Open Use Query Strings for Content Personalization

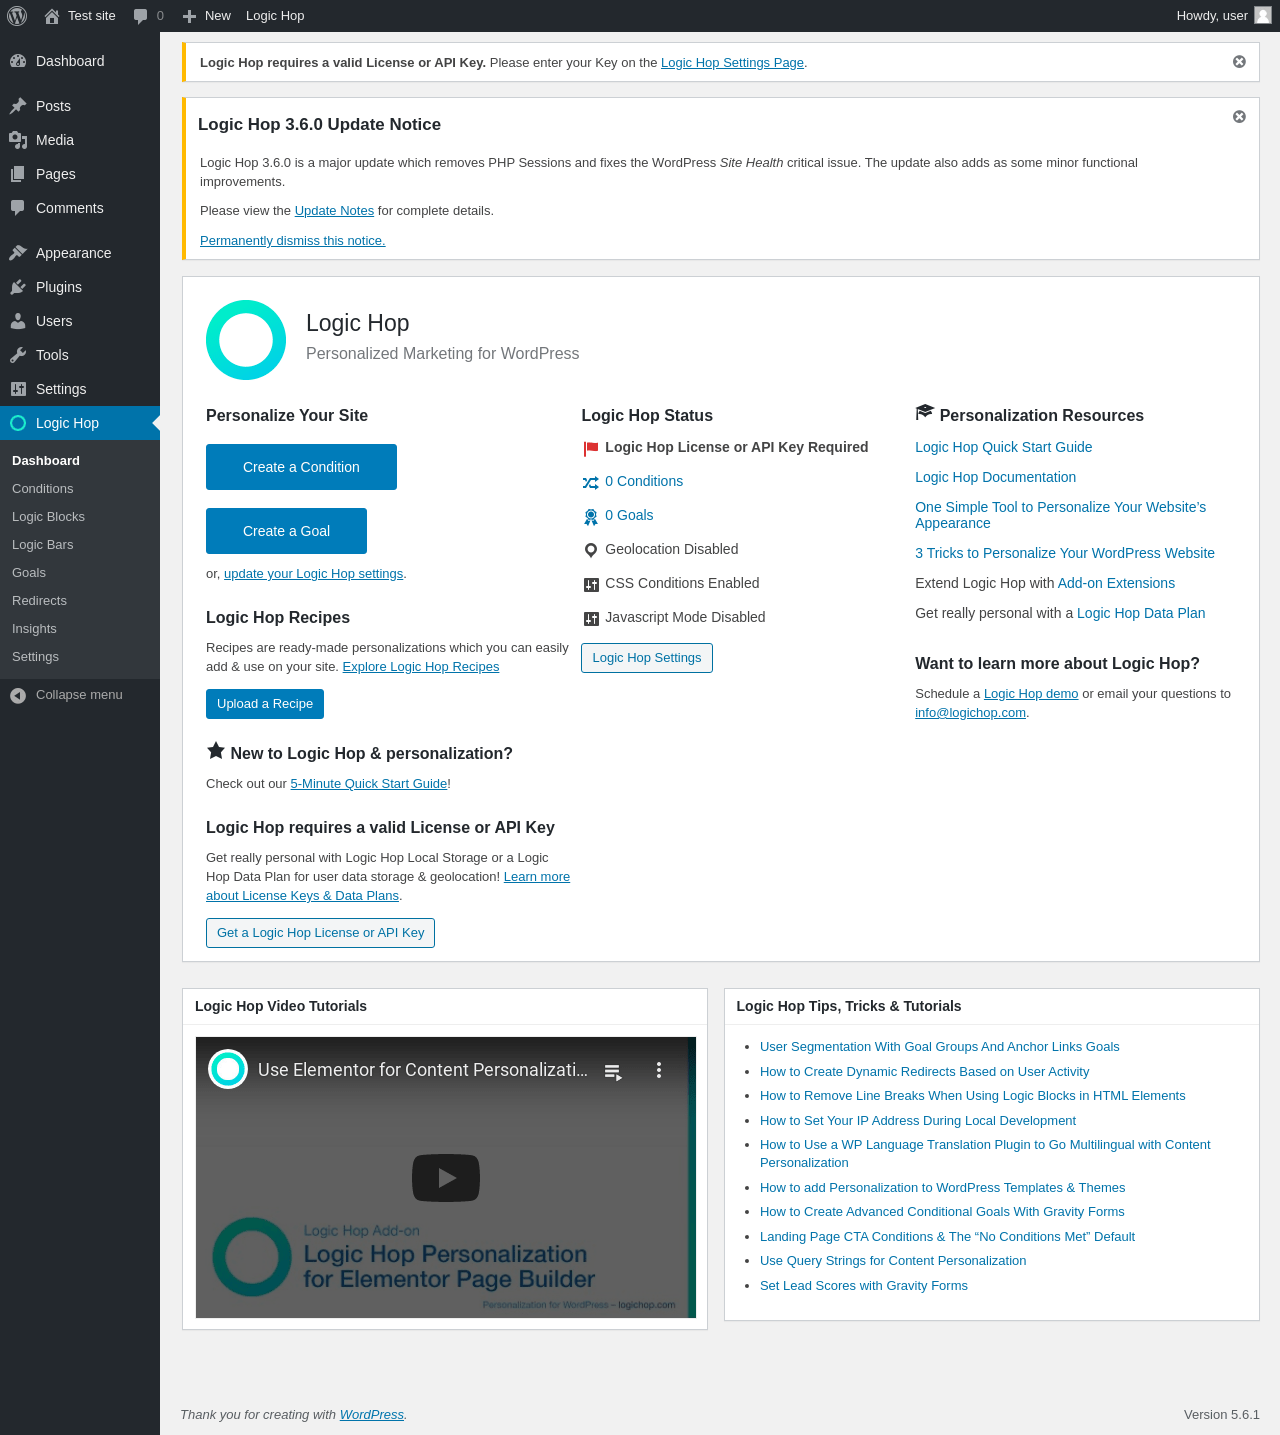893,1261
